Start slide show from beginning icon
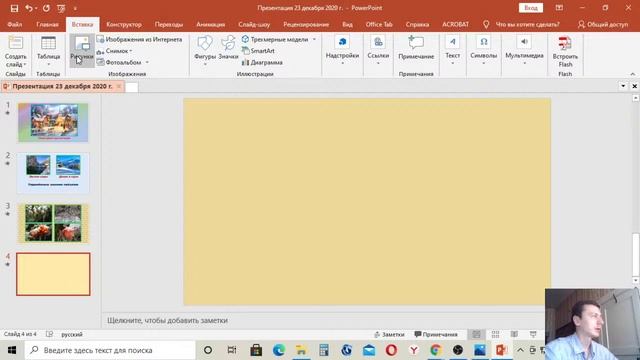The height and width of the screenshot is (360, 640). [x=61, y=8]
